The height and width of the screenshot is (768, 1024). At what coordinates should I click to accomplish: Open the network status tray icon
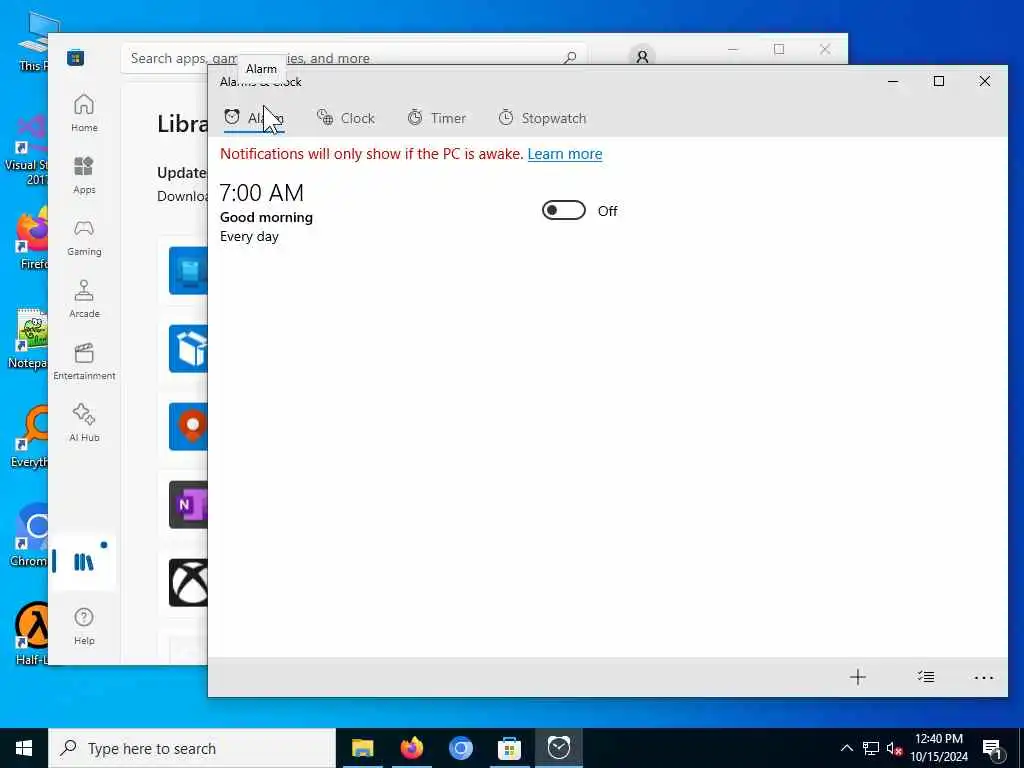(871, 748)
